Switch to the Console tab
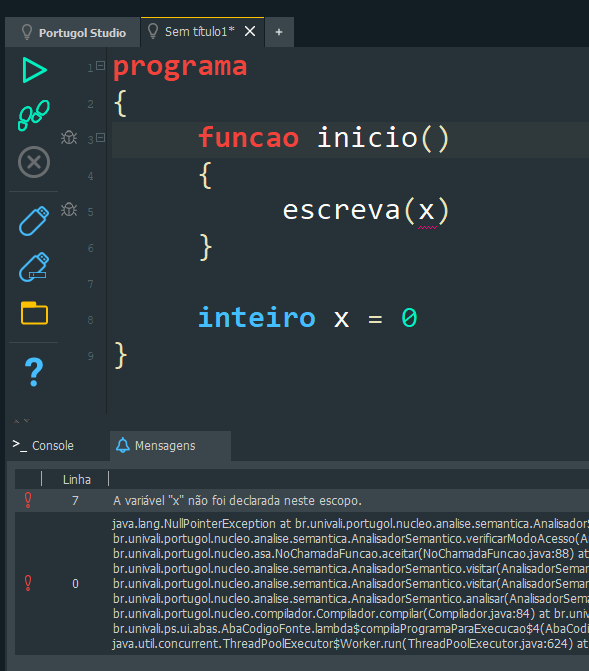This screenshot has width=589, height=671. (x=44, y=445)
